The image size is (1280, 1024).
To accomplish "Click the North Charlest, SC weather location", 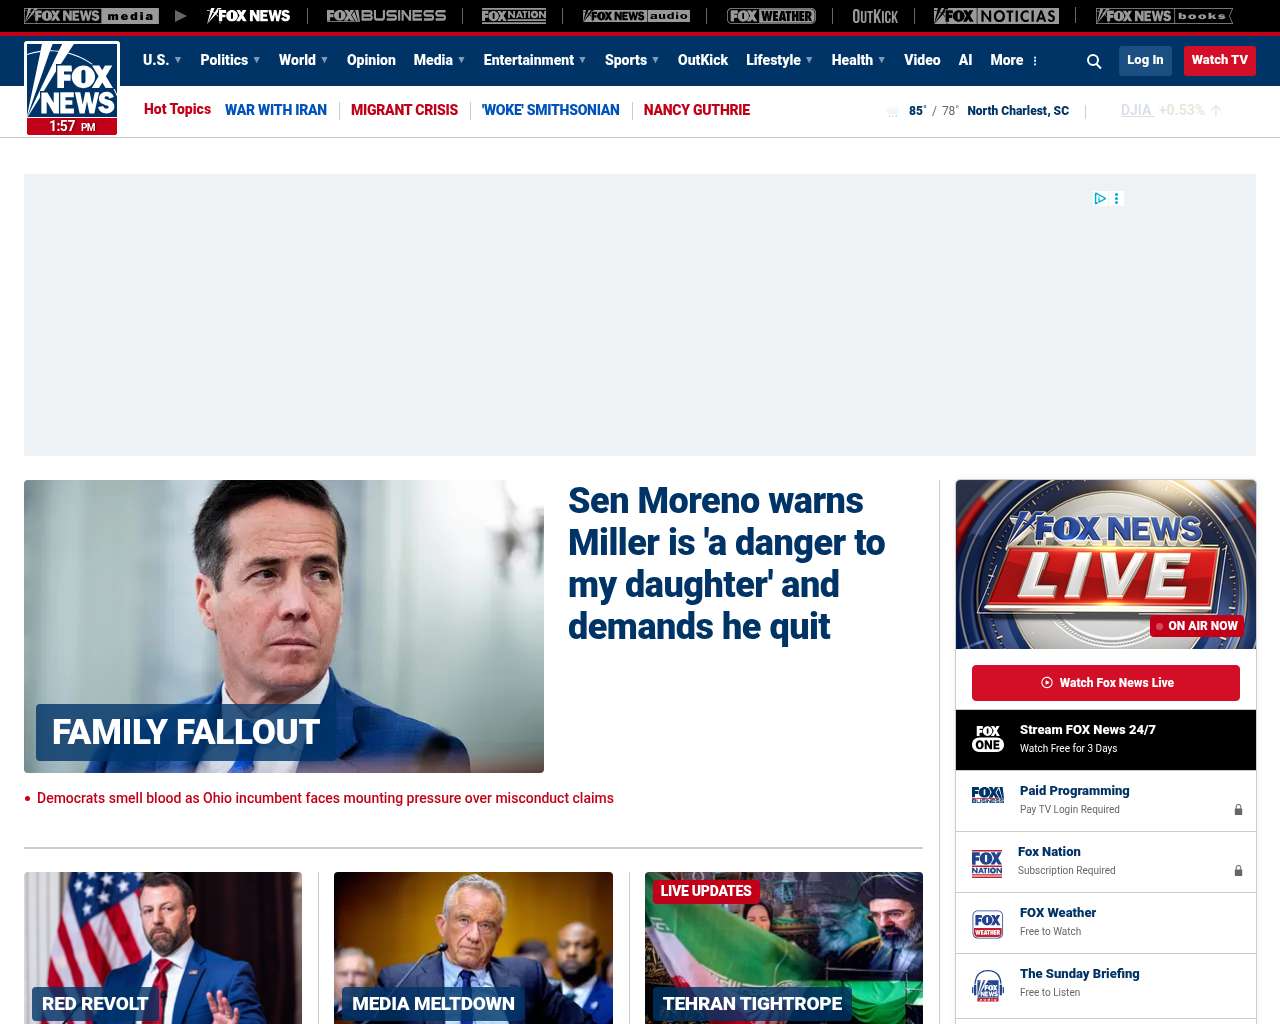I will [x=1018, y=111].
